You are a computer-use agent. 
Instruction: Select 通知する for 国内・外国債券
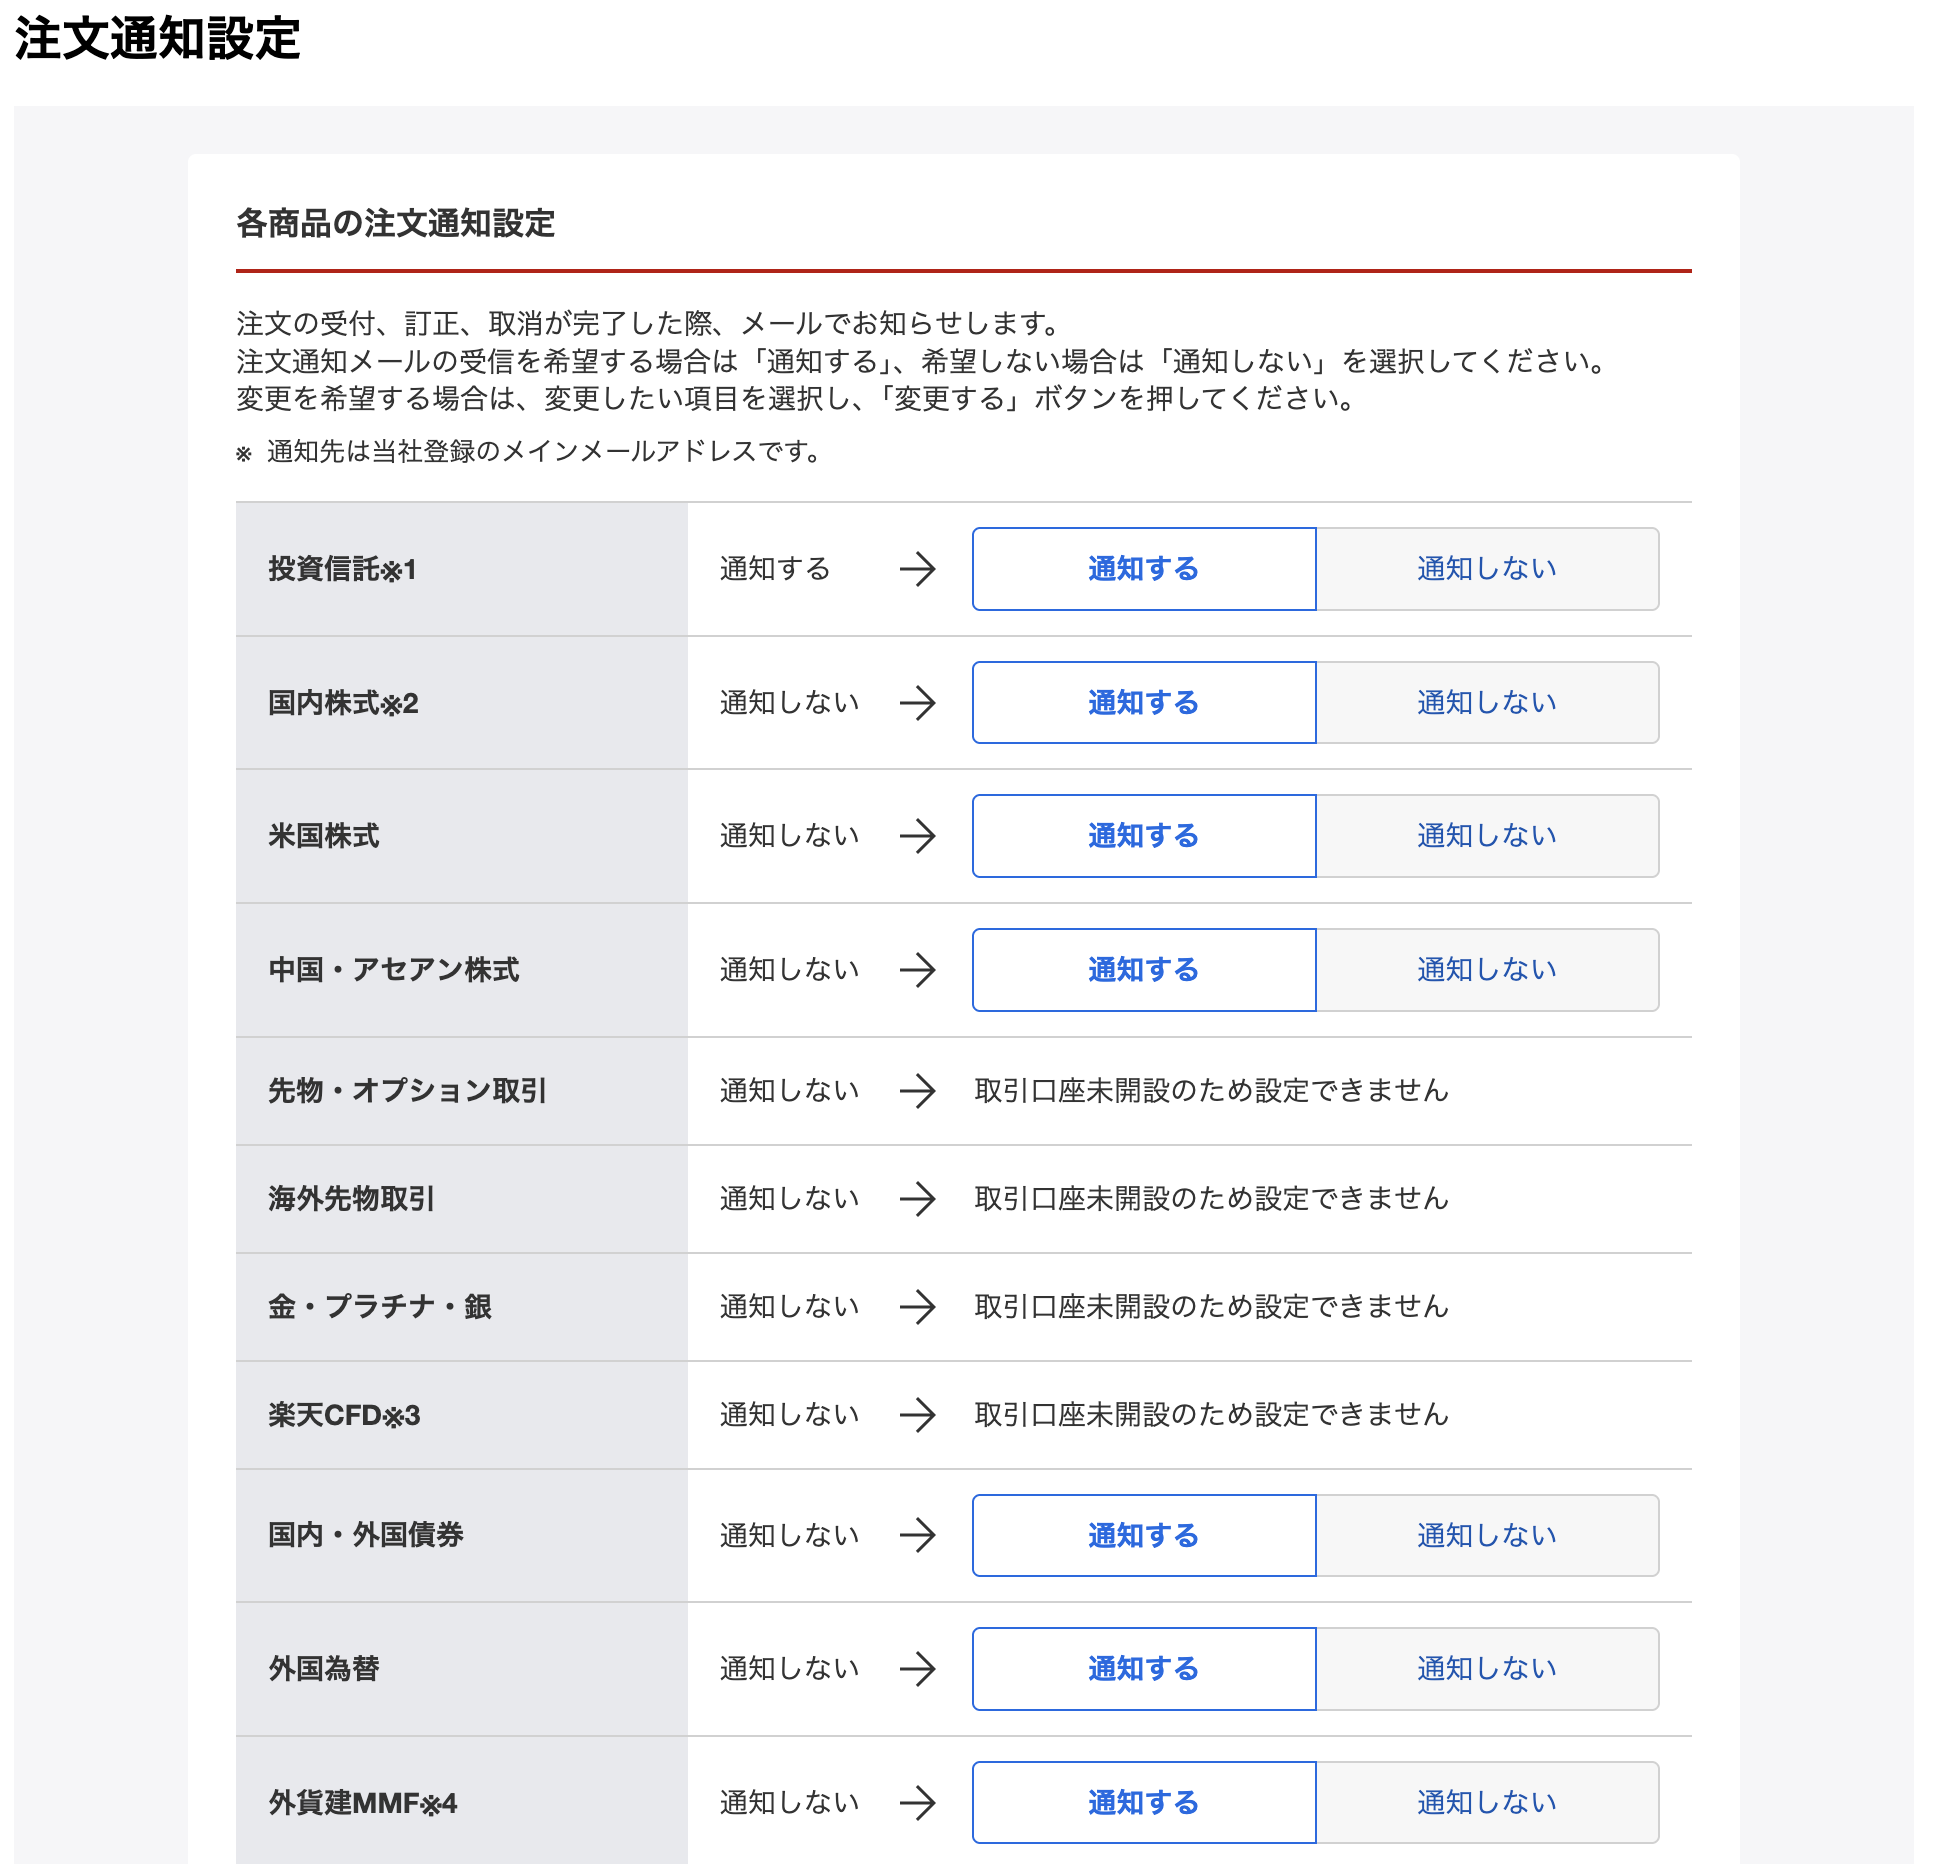point(1144,1535)
